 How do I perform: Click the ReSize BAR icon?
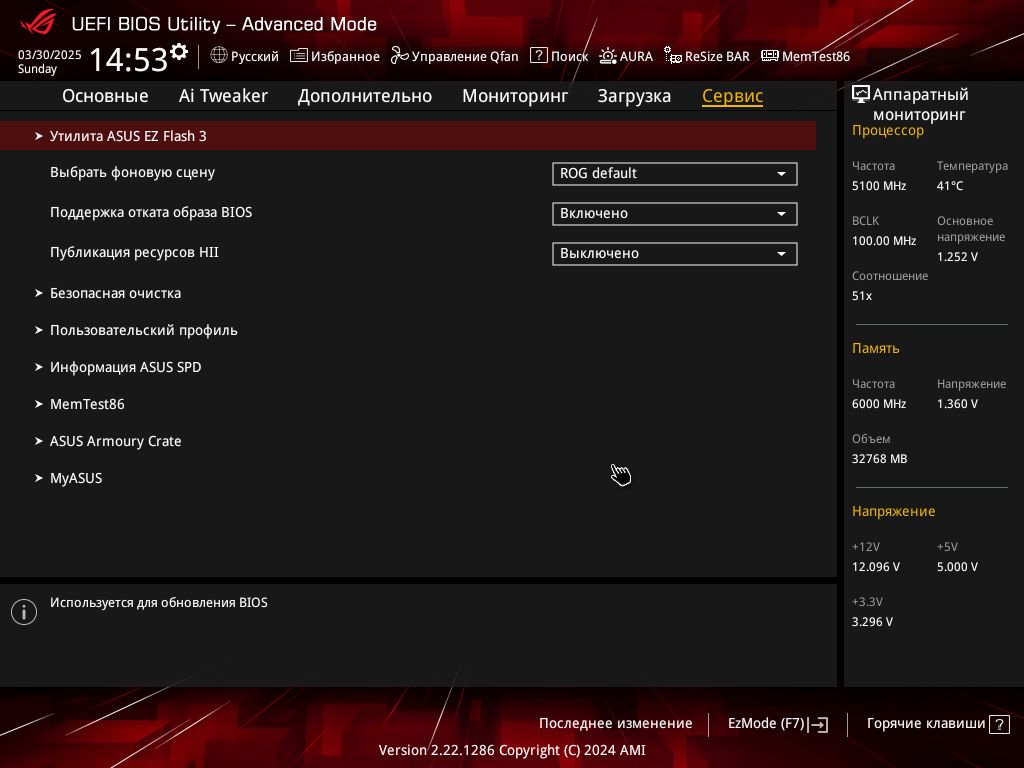click(673, 56)
